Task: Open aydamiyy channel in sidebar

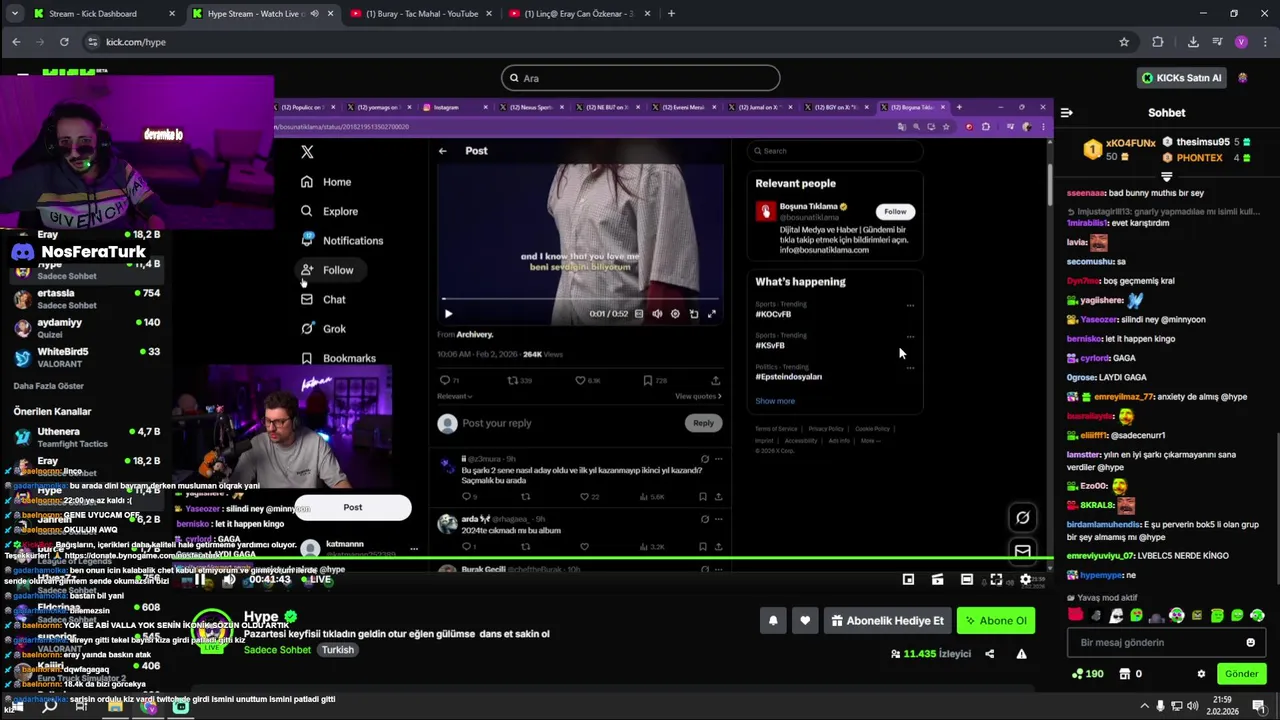Action: coord(85,328)
